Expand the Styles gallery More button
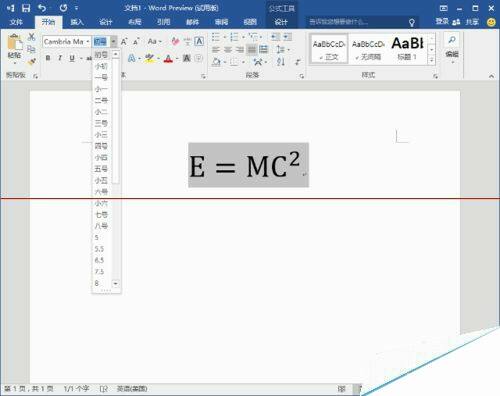Viewport: 500px width, 396px height. [x=432, y=60]
